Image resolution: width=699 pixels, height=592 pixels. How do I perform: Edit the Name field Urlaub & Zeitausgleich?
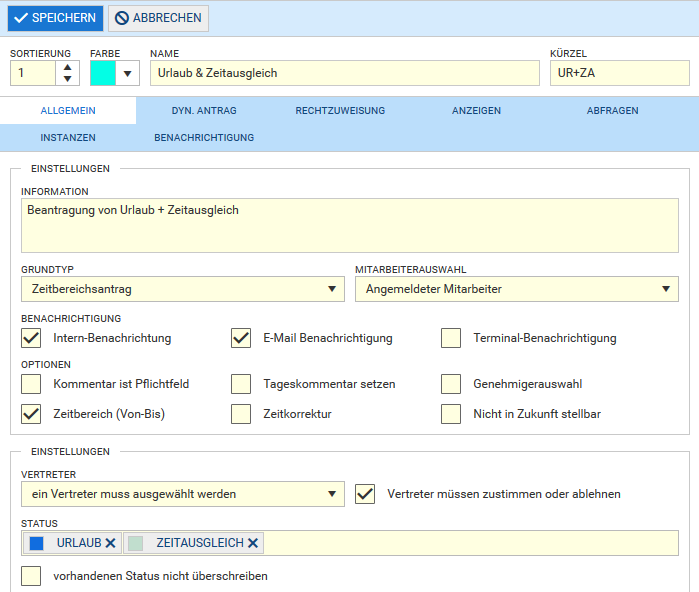(345, 73)
